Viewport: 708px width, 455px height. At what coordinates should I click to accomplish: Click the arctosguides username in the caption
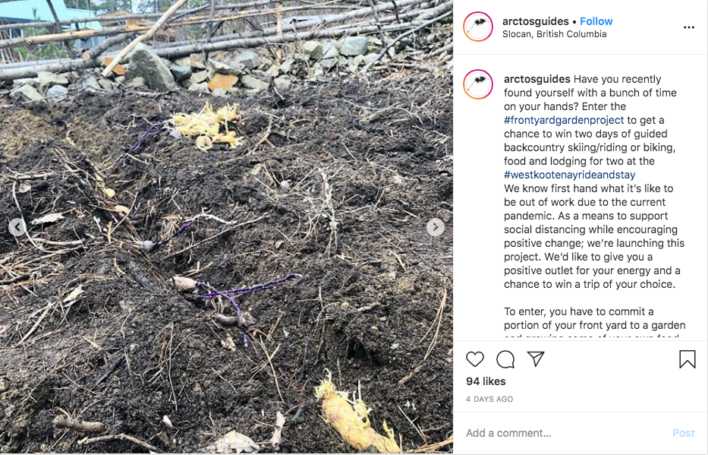tap(537, 79)
